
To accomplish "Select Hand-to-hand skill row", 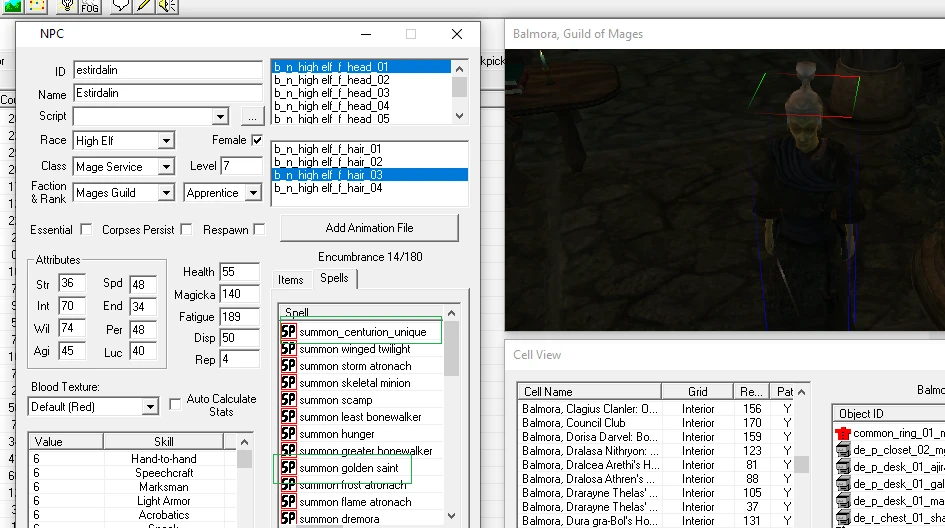I will click(x=133, y=459).
